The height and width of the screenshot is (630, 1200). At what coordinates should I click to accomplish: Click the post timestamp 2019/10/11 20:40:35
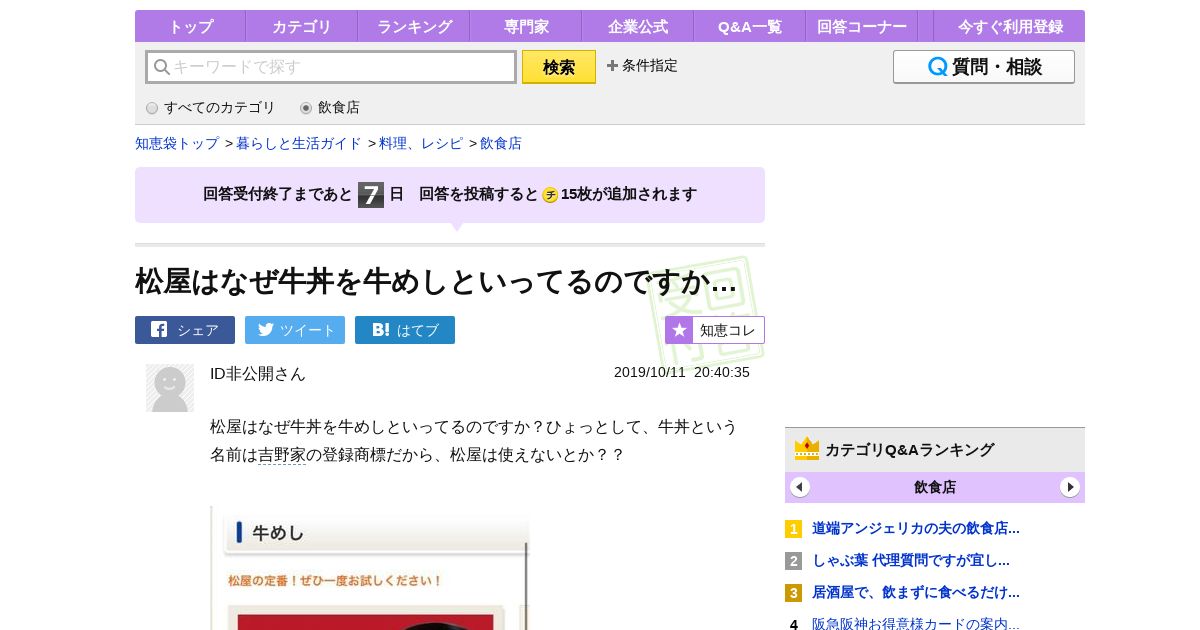coord(682,372)
